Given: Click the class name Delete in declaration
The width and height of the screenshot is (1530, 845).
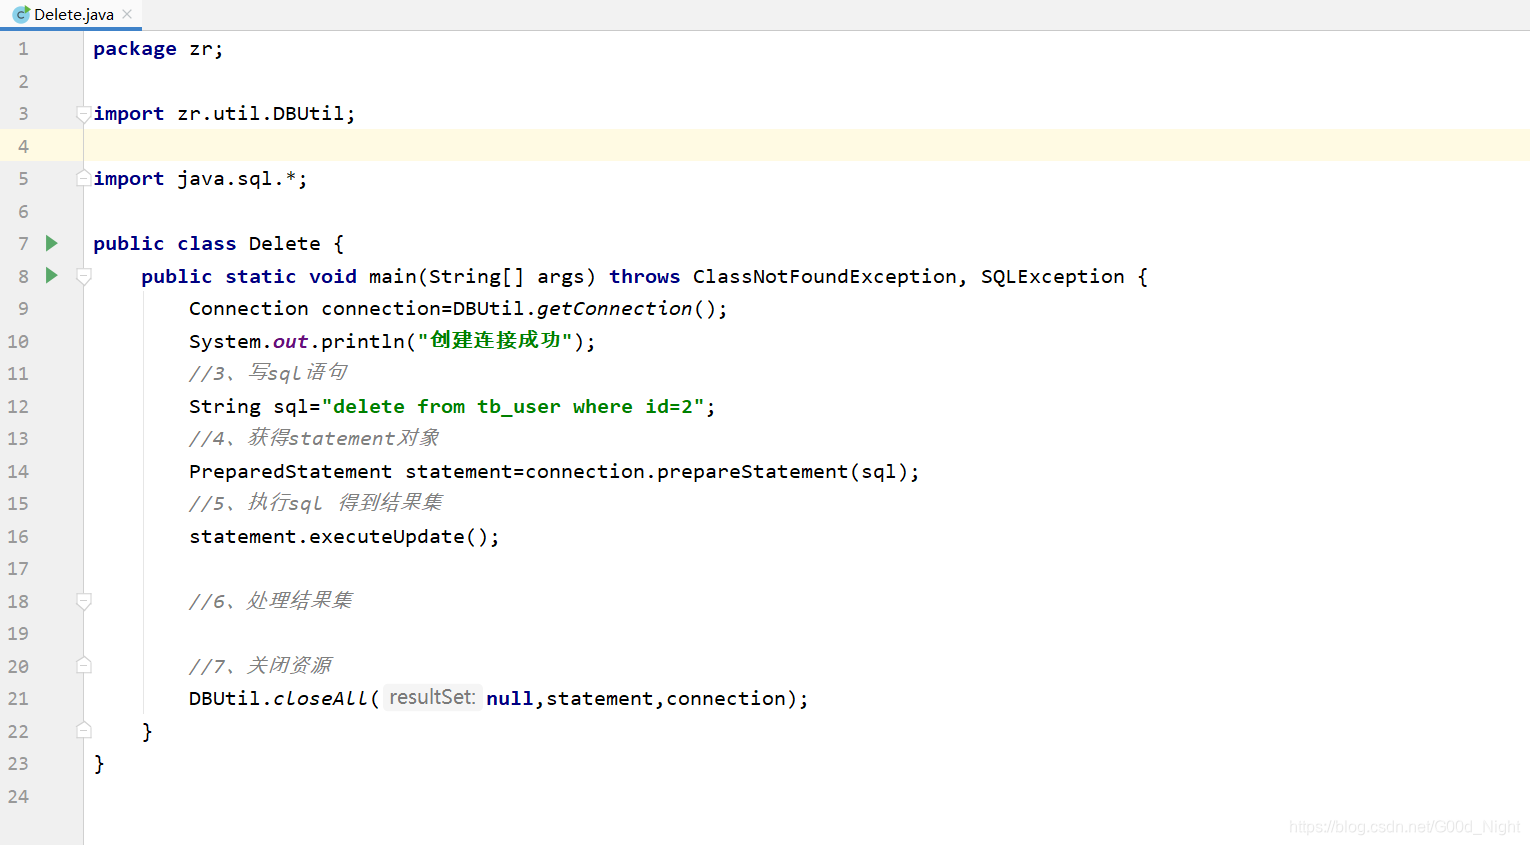Looking at the screenshot, I should pos(284,243).
